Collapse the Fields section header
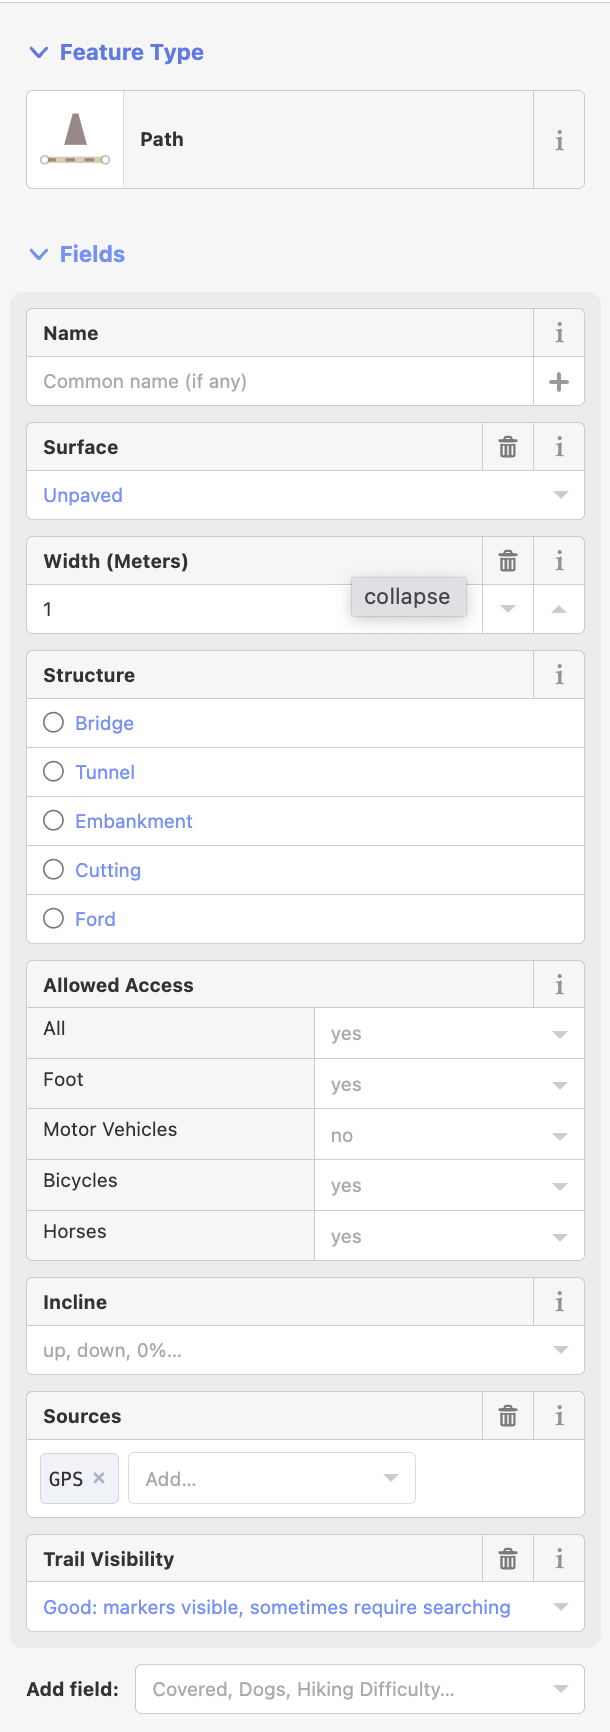 pos(77,254)
